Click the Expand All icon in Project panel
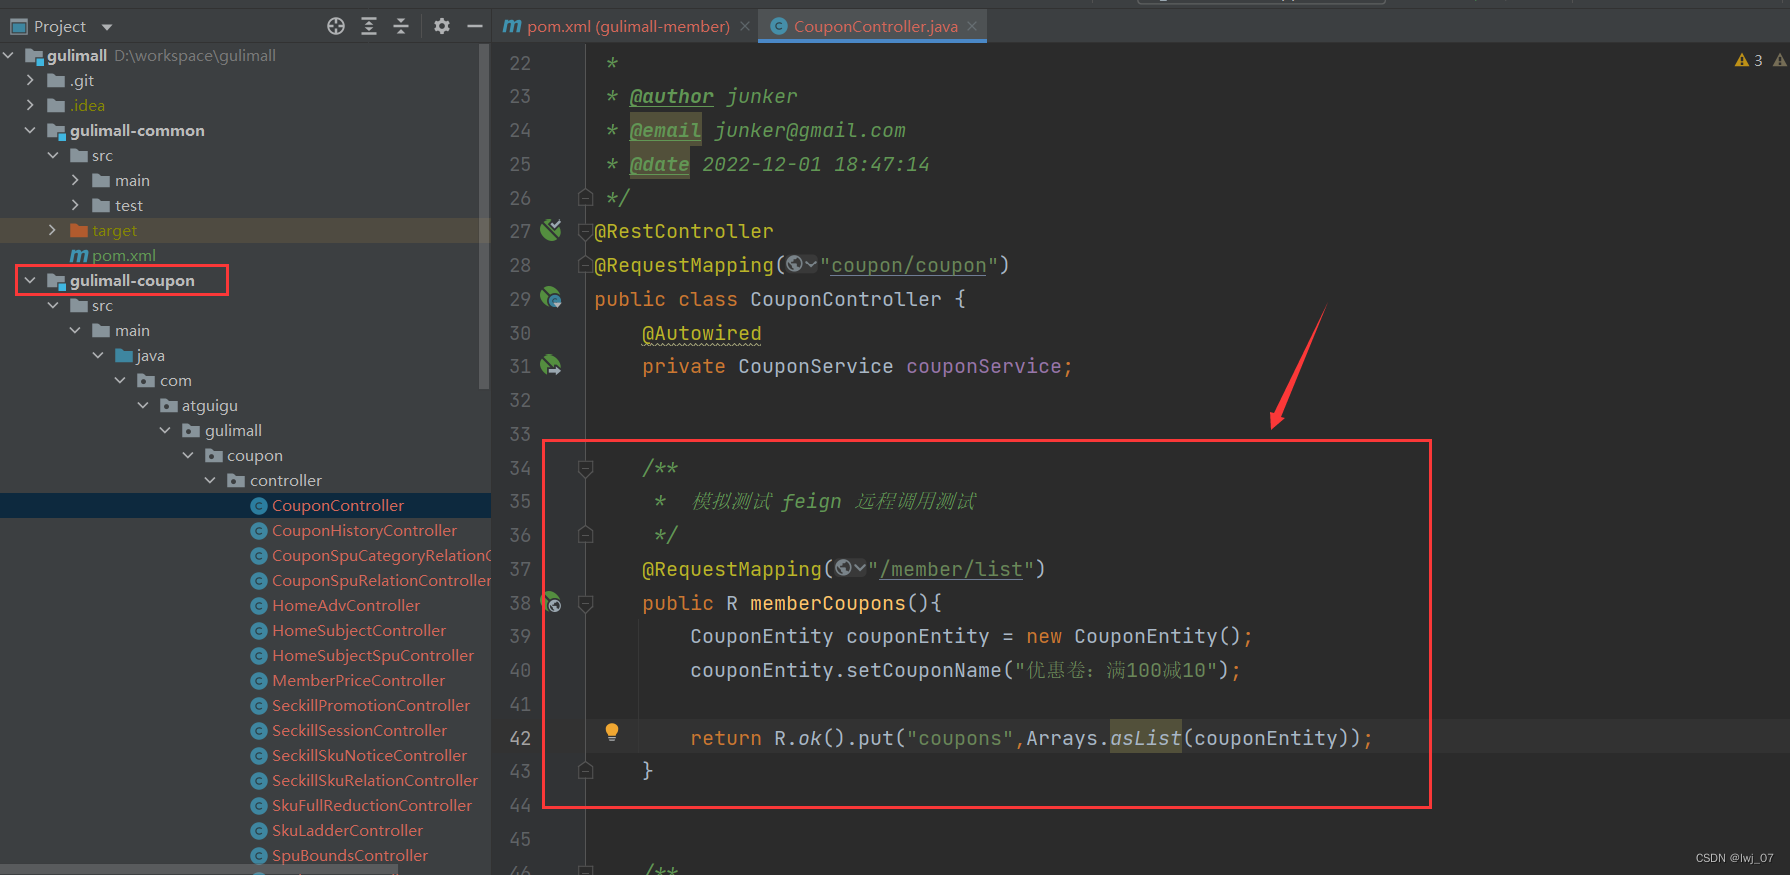1790x875 pixels. [369, 26]
